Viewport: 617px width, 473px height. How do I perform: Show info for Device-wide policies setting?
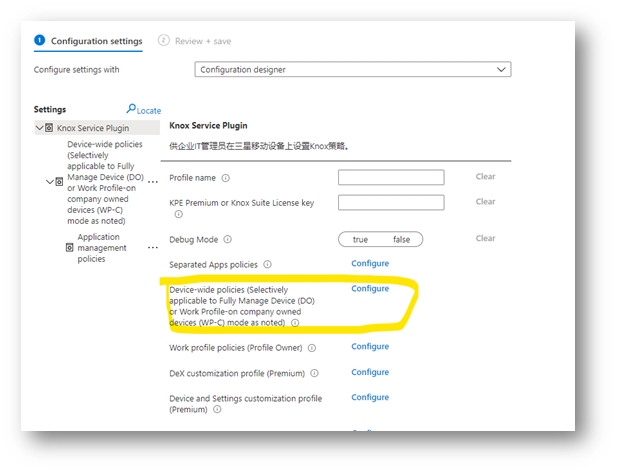tap(295, 323)
